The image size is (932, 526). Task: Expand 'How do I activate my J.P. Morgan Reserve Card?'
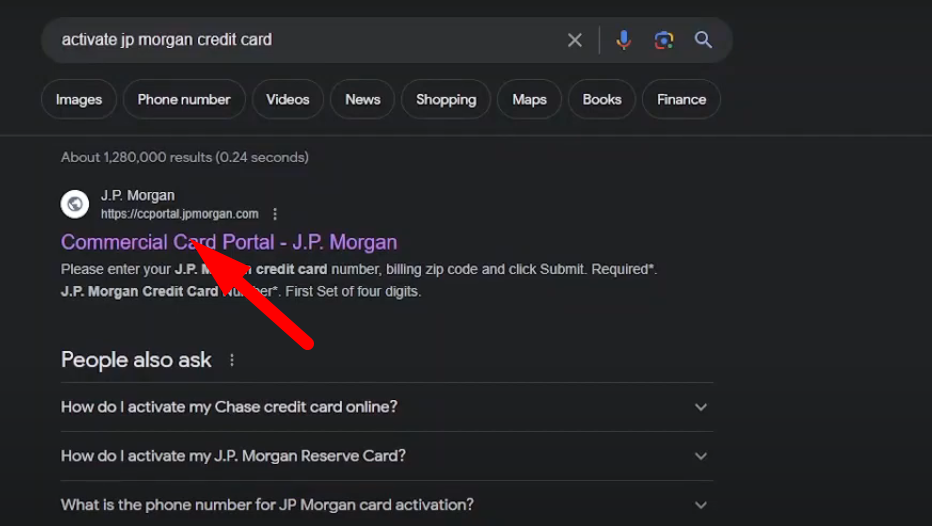[x=387, y=456]
